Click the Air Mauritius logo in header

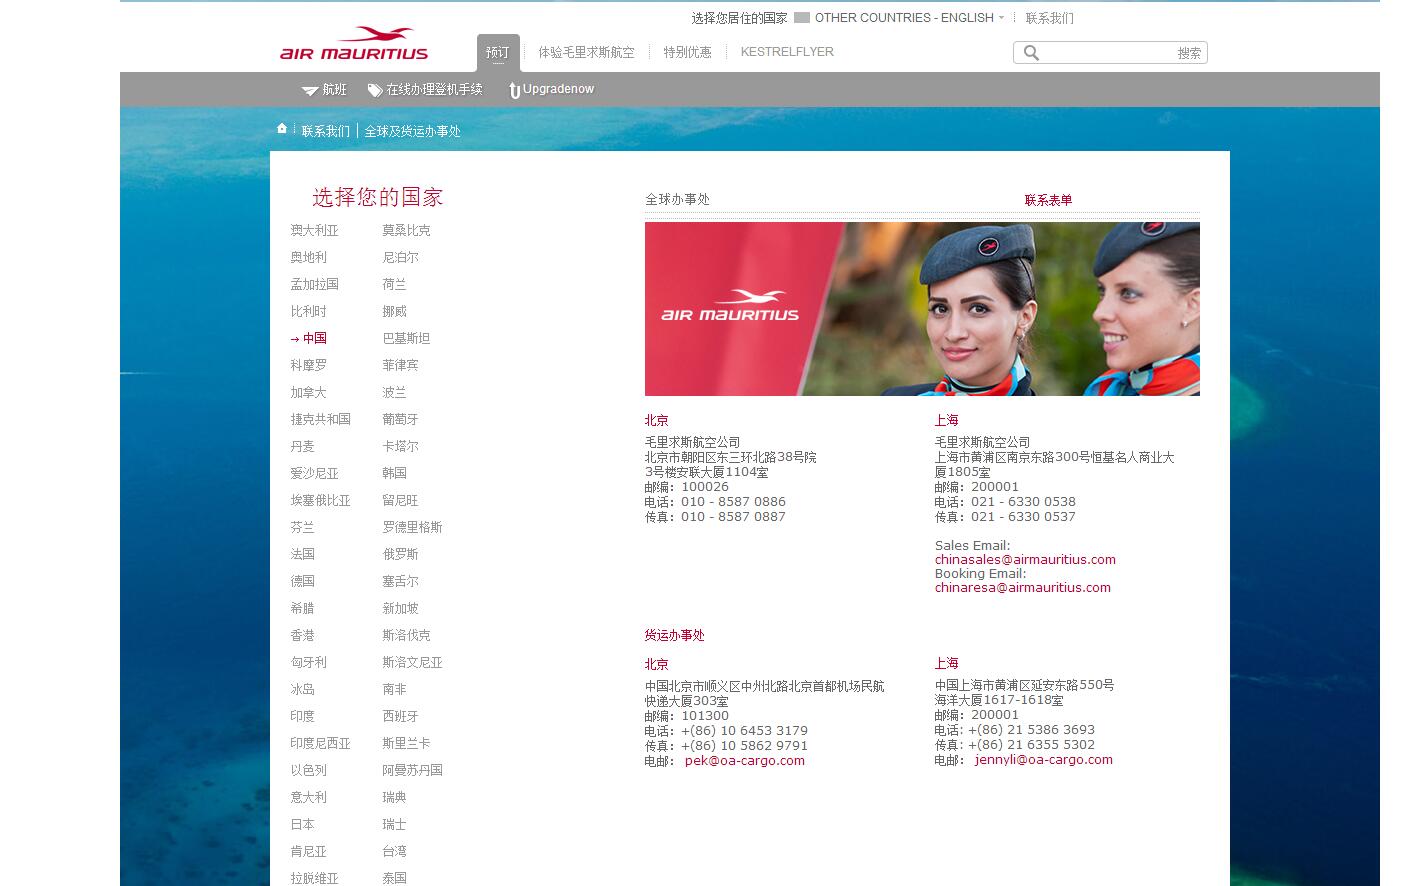[x=354, y=44]
